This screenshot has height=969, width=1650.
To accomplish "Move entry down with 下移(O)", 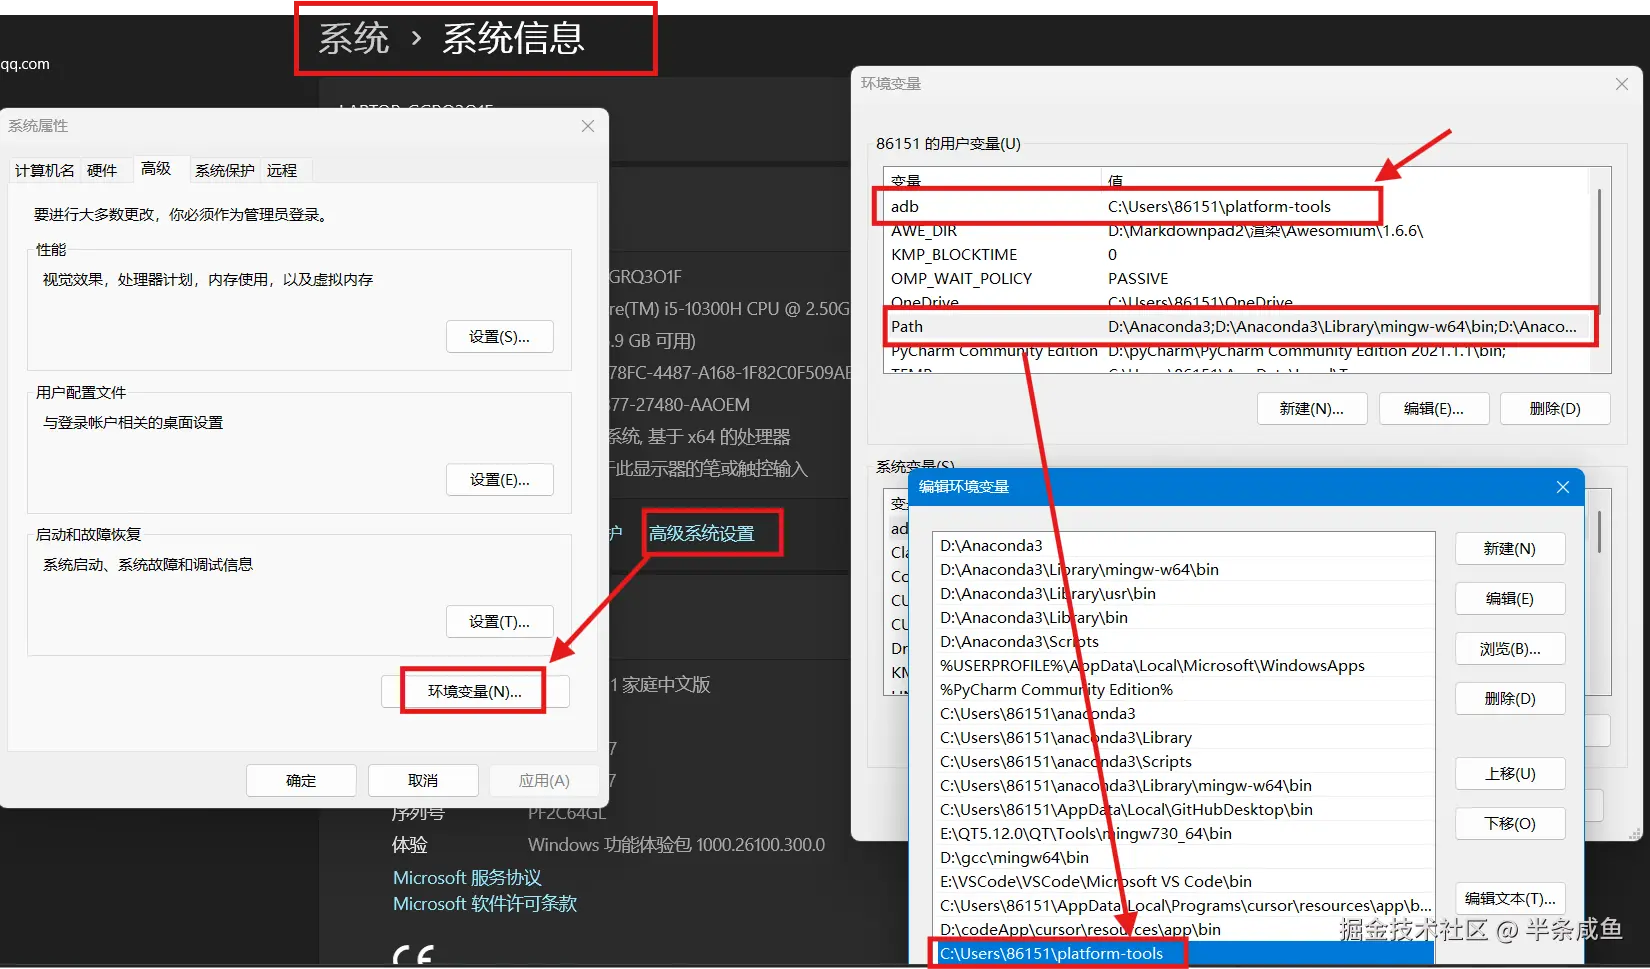I will (x=1510, y=823).
